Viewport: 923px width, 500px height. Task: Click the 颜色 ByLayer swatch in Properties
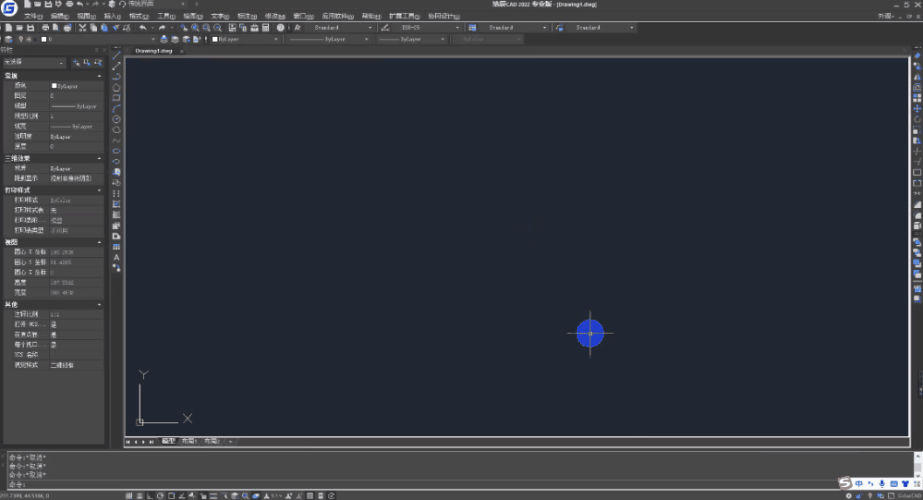click(54, 86)
